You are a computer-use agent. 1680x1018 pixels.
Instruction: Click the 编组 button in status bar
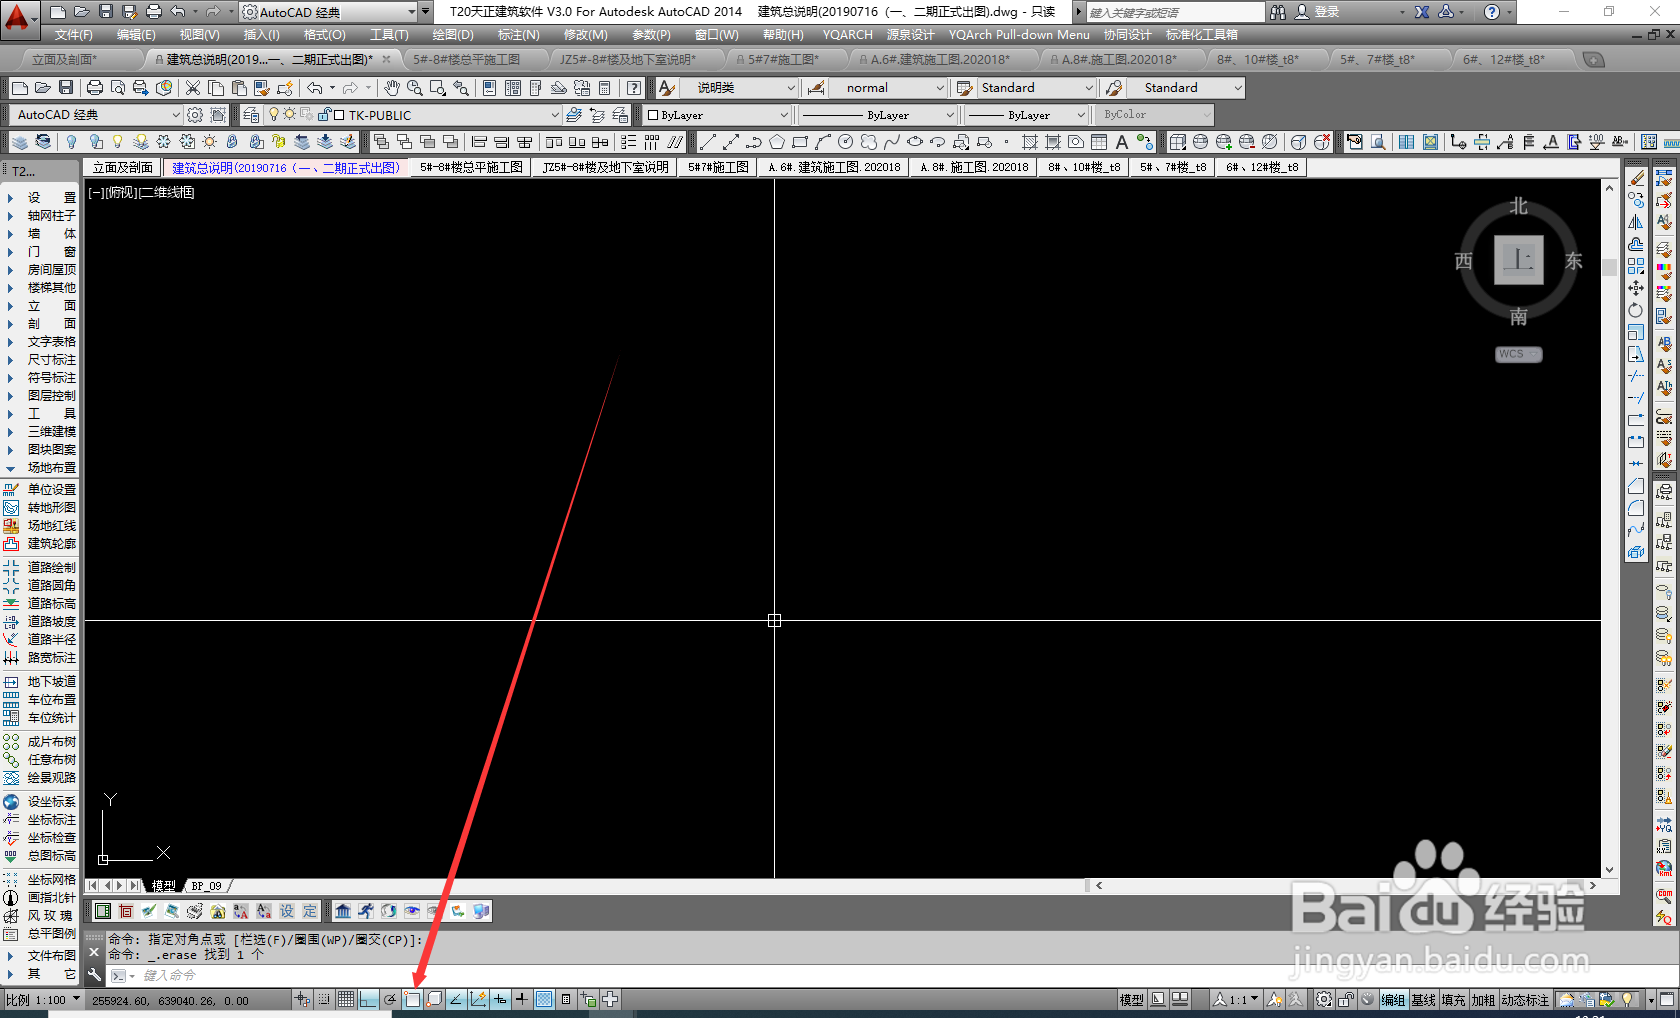(x=1393, y=999)
